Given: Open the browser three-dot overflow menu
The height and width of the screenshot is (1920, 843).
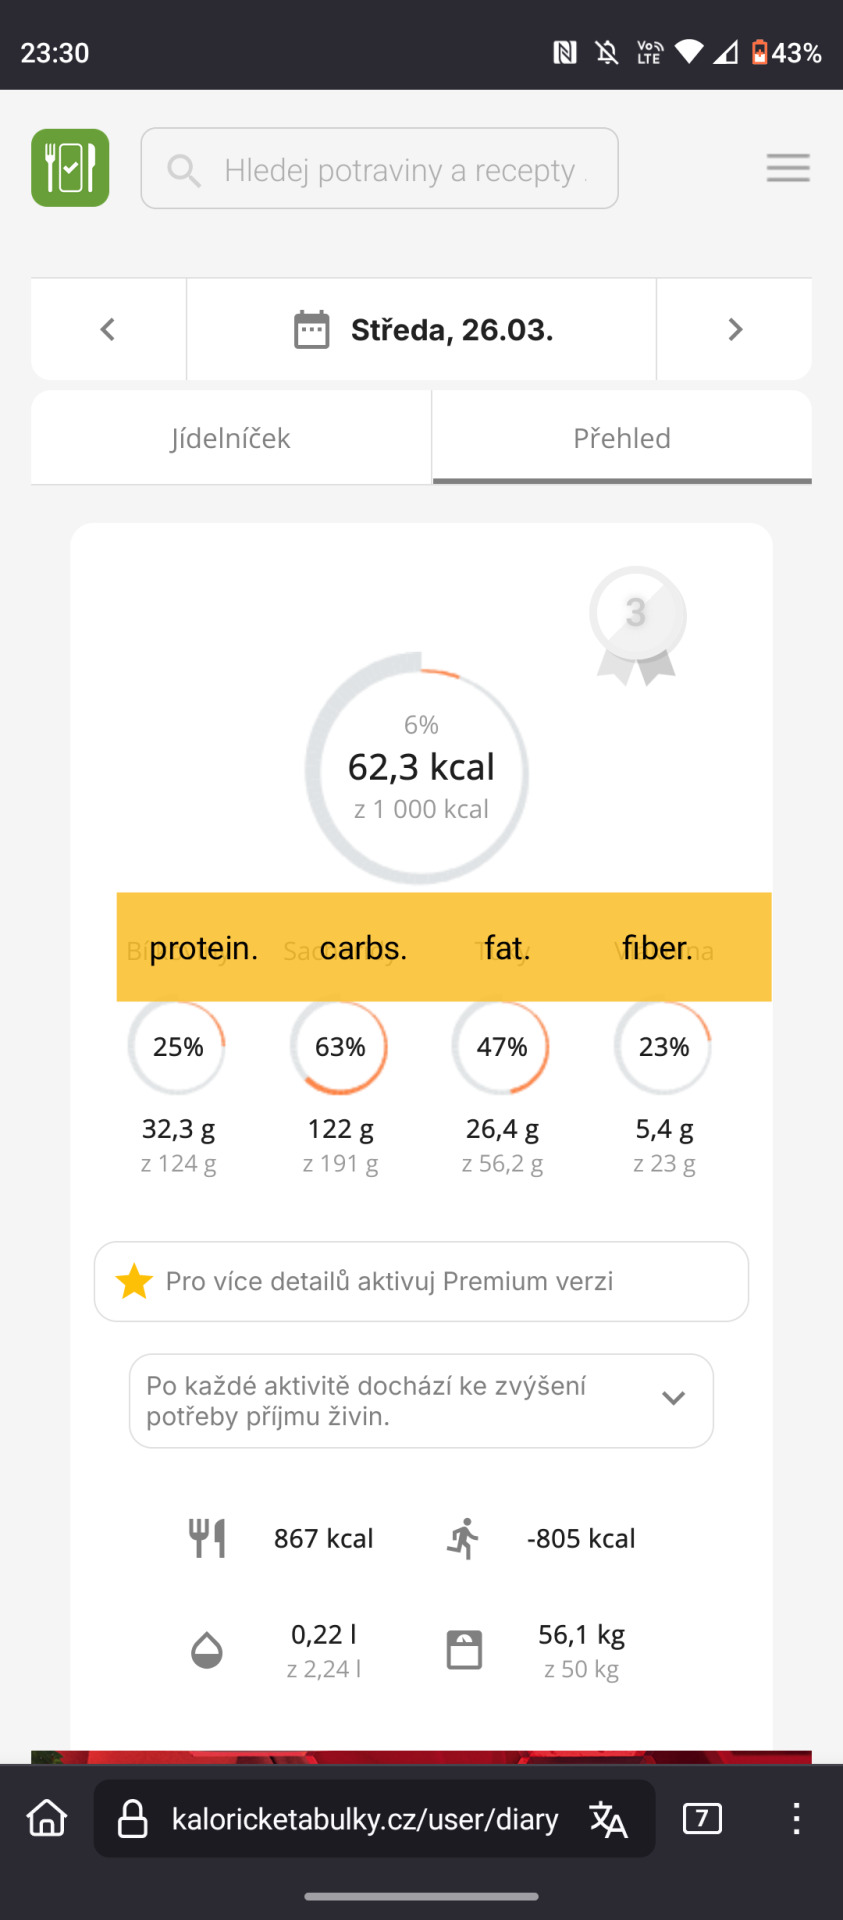Looking at the screenshot, I should pos(796,1818).
